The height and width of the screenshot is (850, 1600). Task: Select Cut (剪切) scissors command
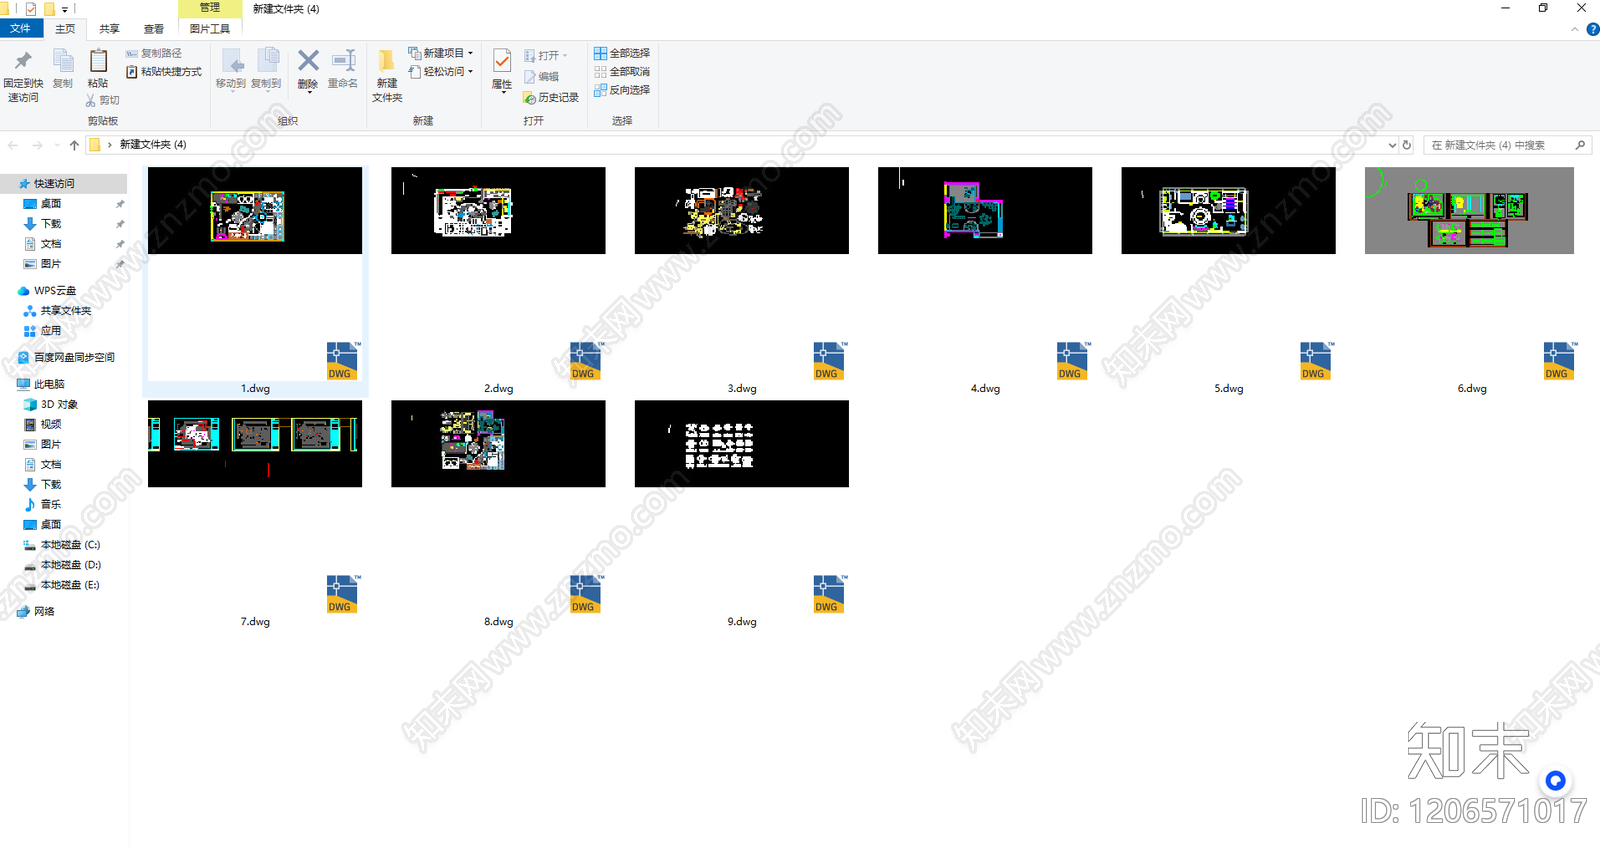point(102,100)
